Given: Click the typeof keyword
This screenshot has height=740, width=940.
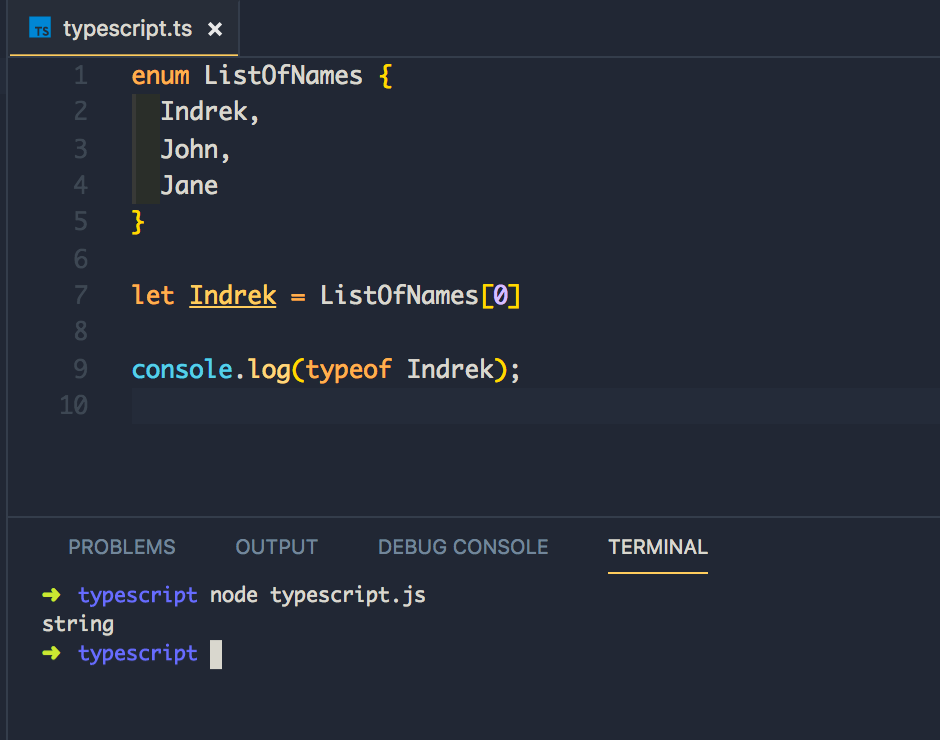Looking at the screenshot, I should pyautogui.click(x=348, y=370).
